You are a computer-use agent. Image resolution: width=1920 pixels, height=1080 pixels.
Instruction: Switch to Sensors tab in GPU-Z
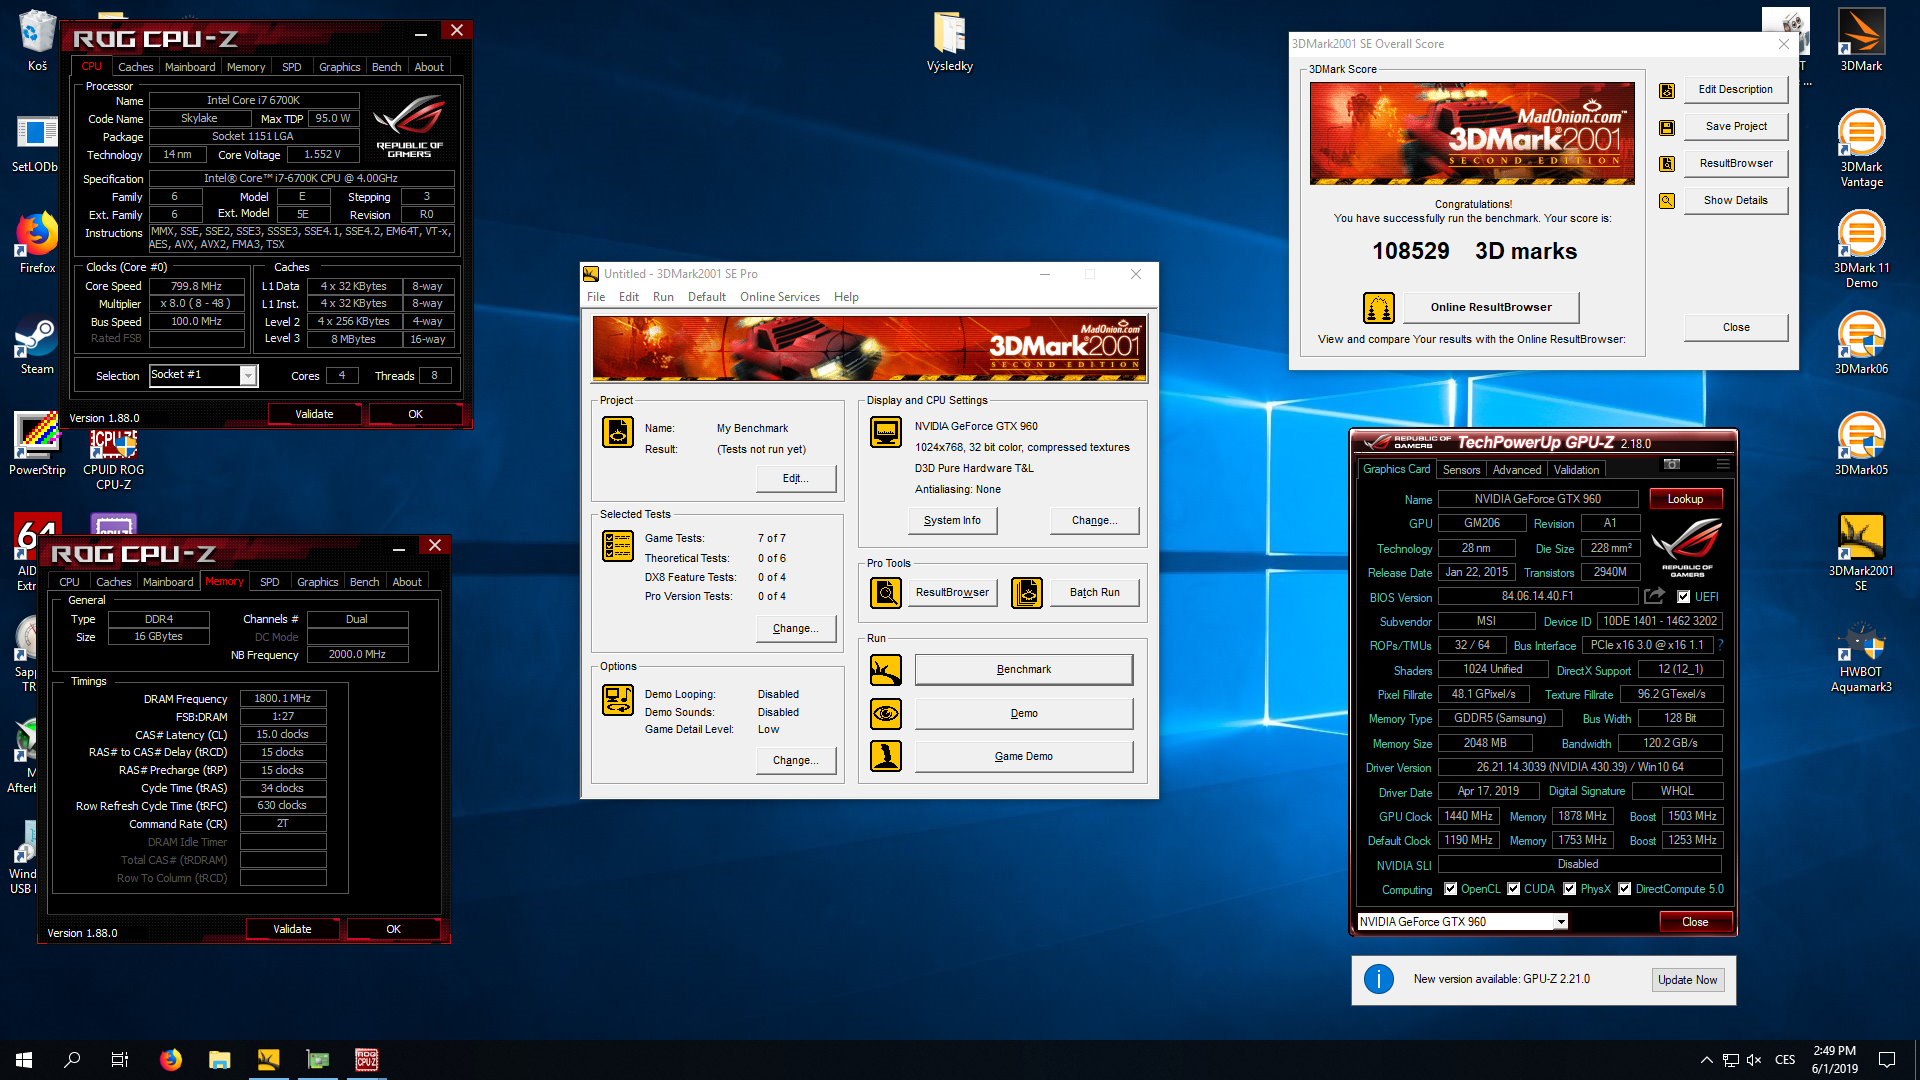[x=1461, y=470]
